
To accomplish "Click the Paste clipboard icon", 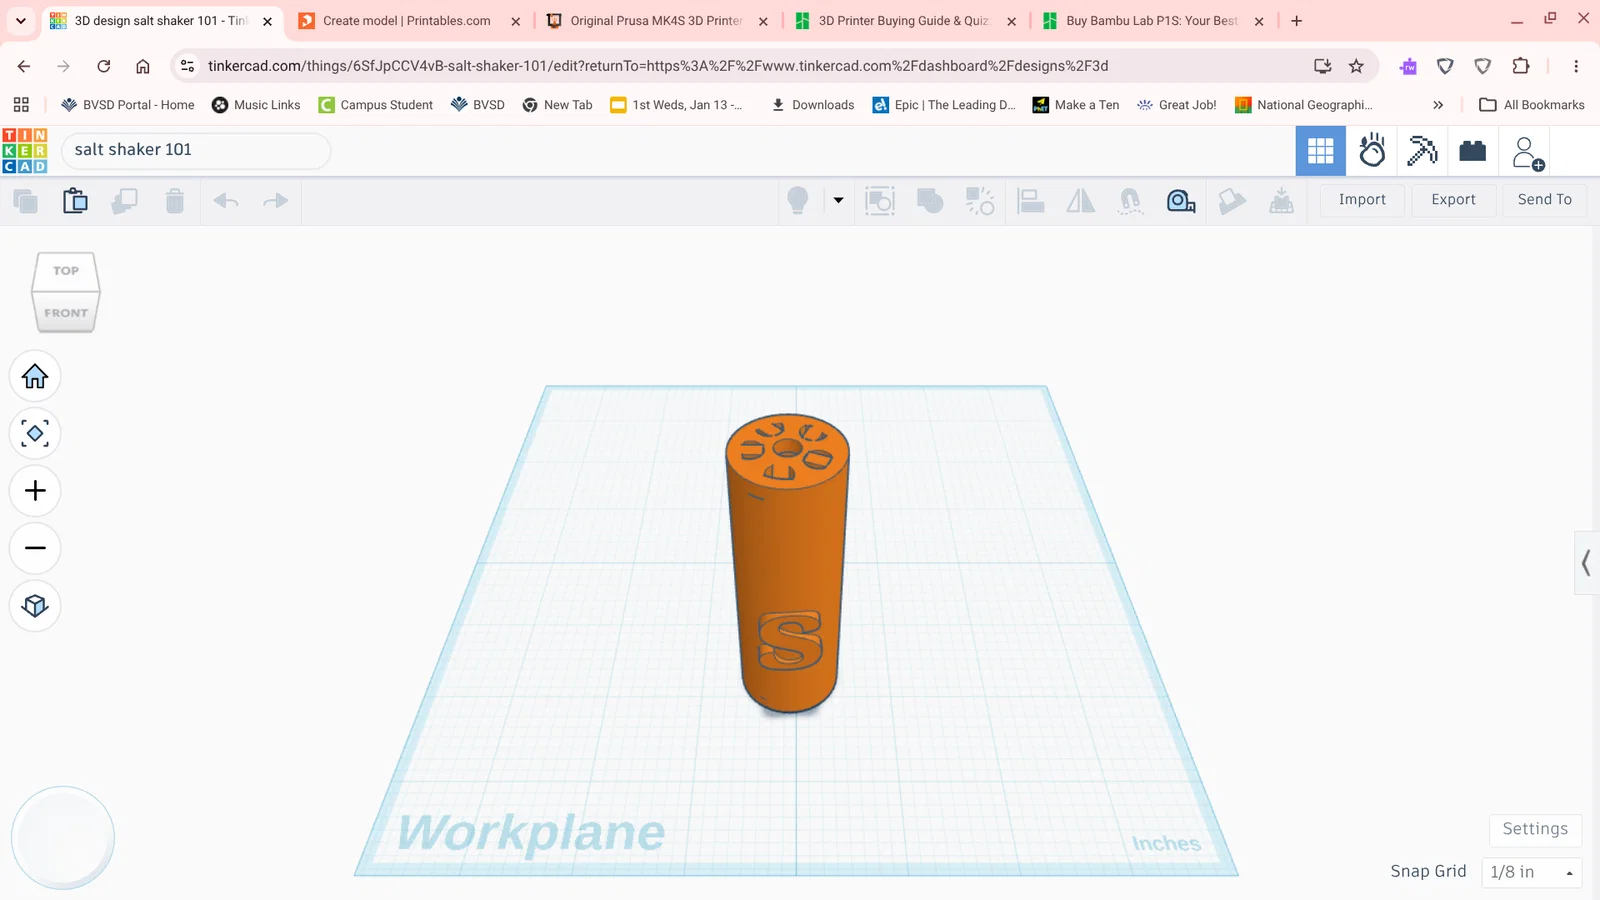I will [x=75, y=201].
